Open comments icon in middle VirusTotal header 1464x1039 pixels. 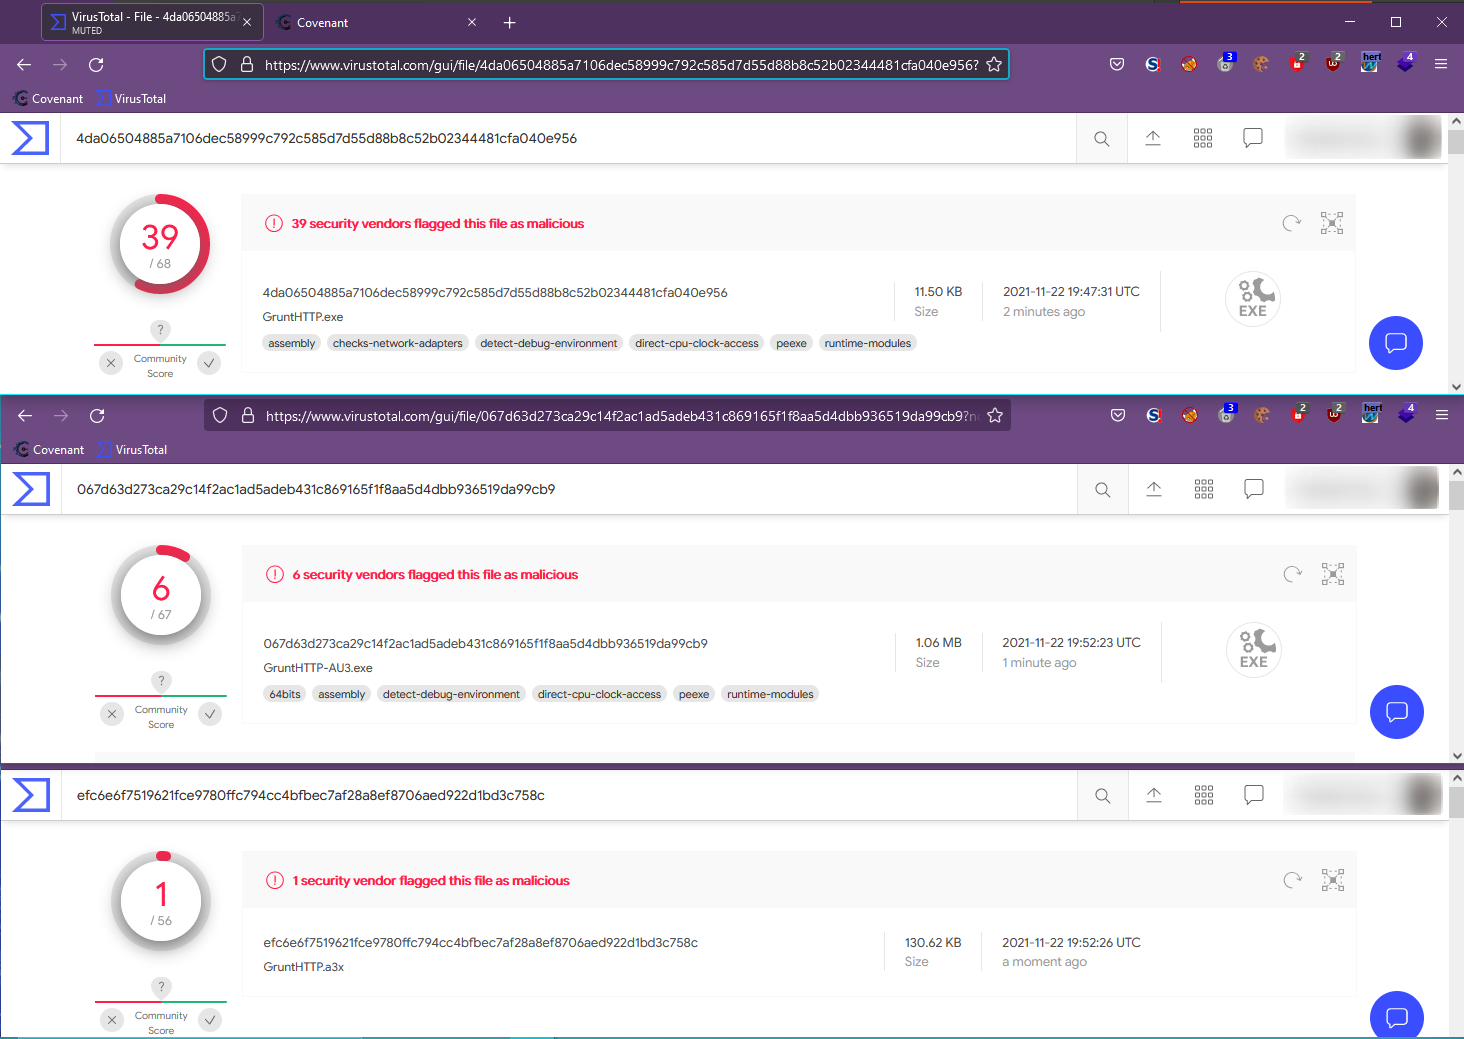click(1254, 489)
